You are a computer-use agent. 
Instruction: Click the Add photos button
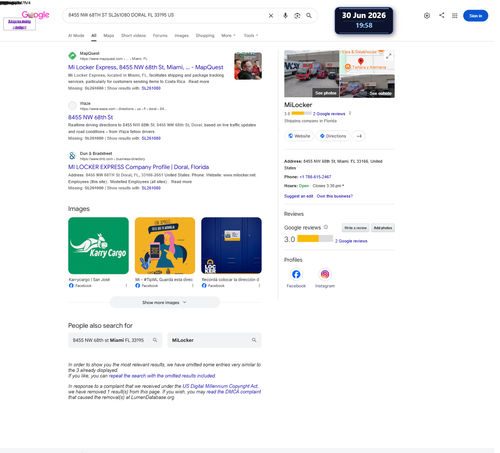click(383, 228)
